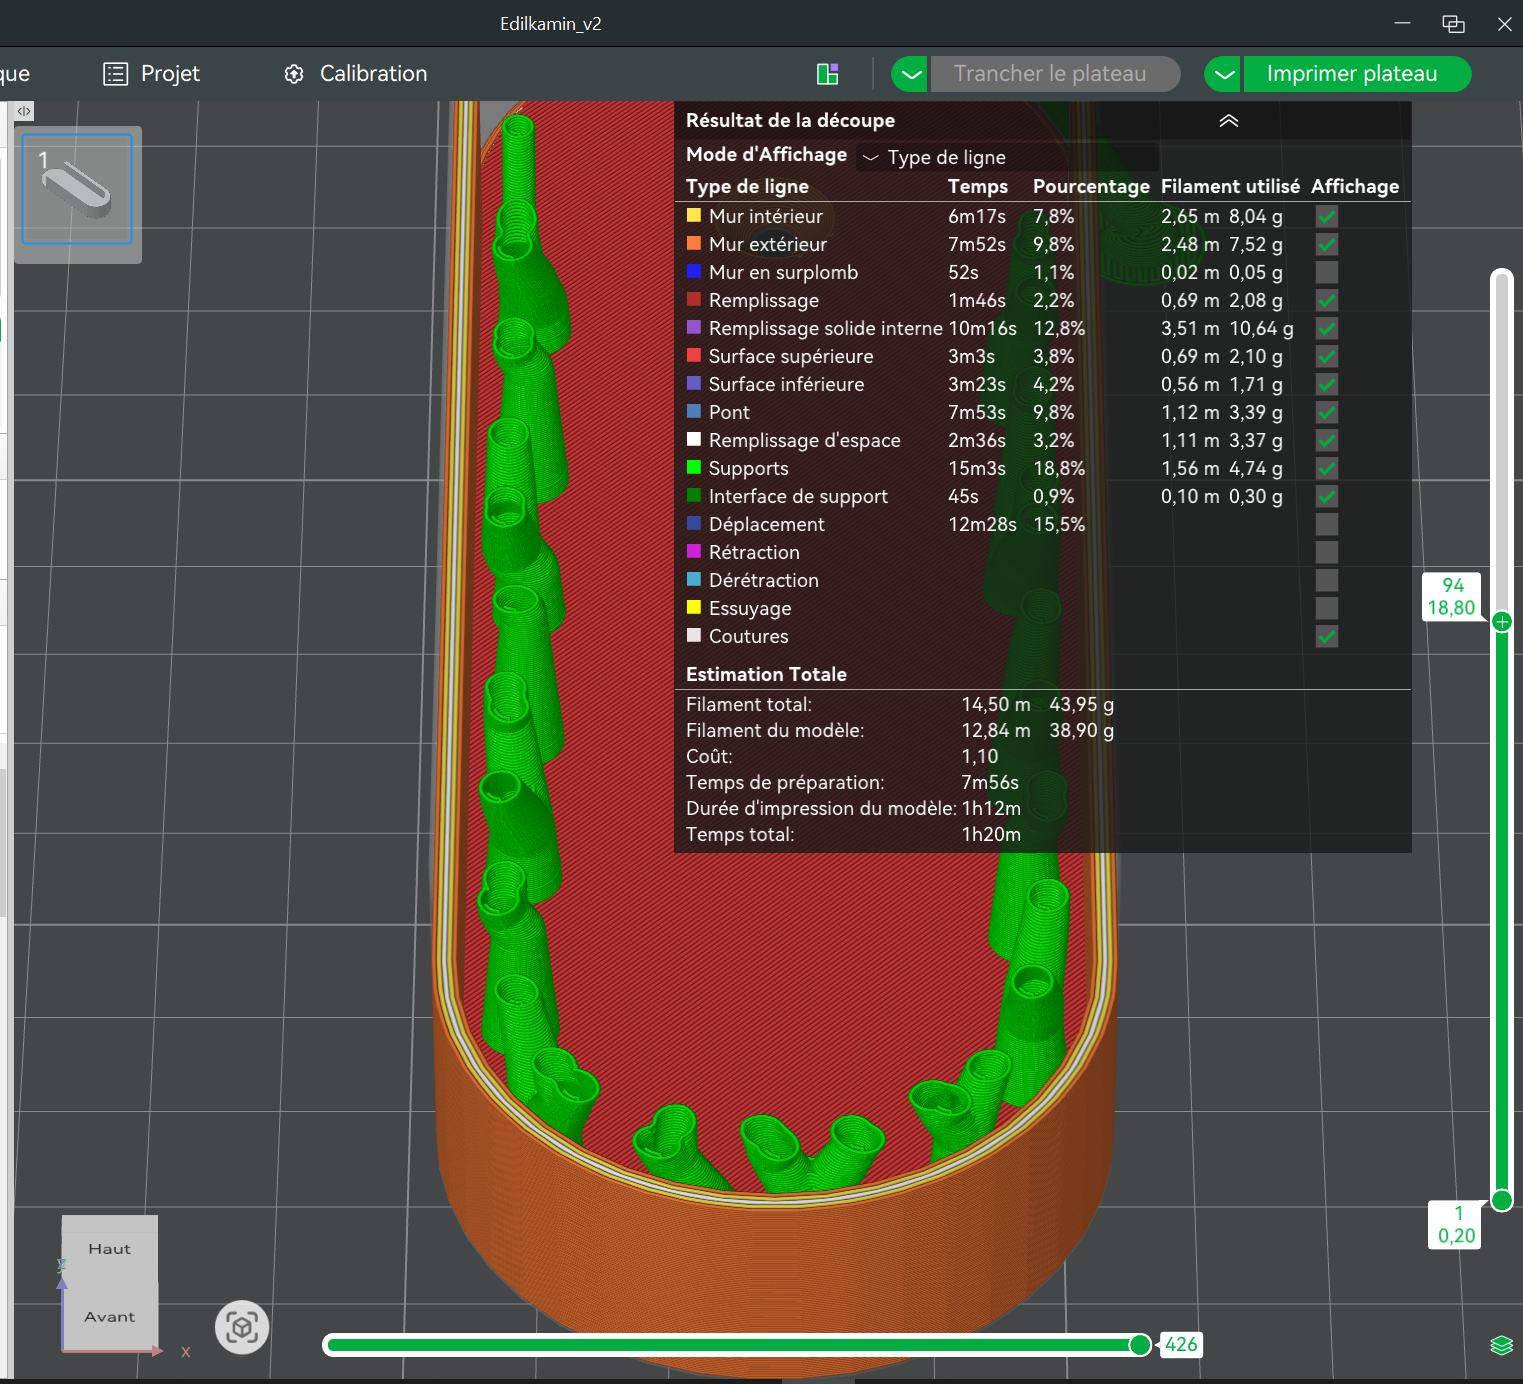Hide Supports lines in preview

tap(1326, 468)
